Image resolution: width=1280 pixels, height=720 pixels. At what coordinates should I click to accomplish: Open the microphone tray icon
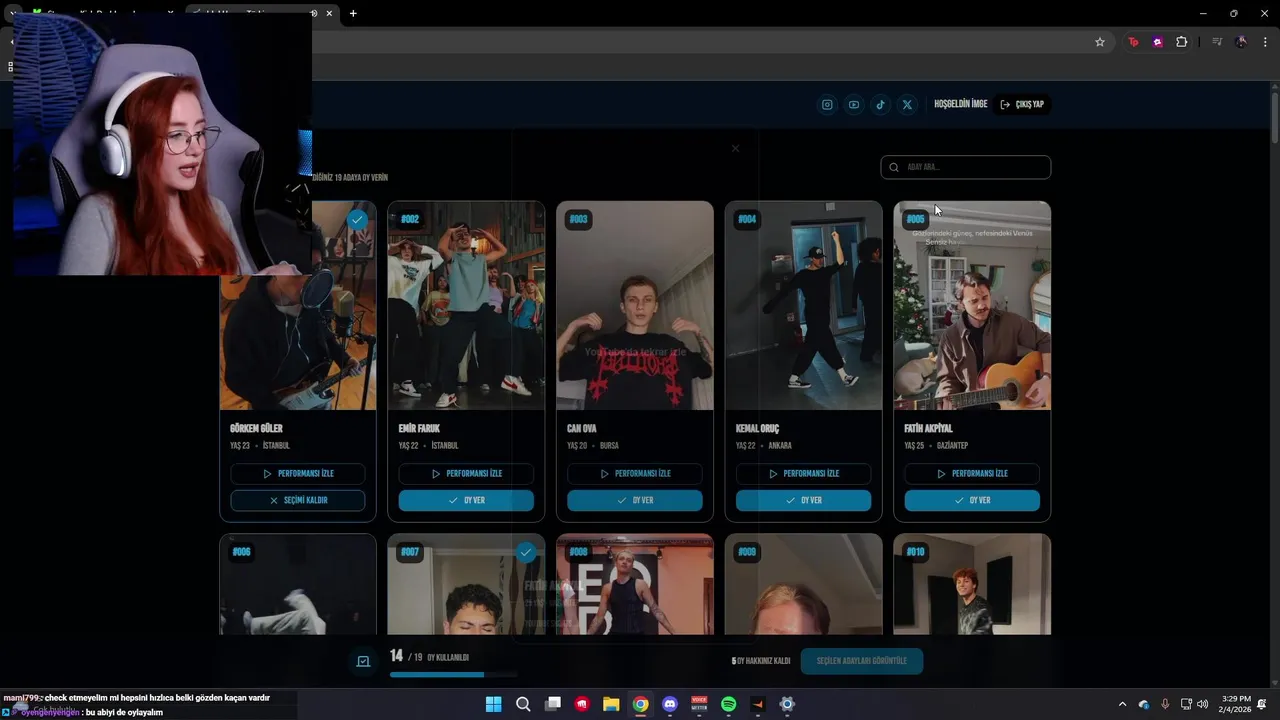(x=1165, y=704)
